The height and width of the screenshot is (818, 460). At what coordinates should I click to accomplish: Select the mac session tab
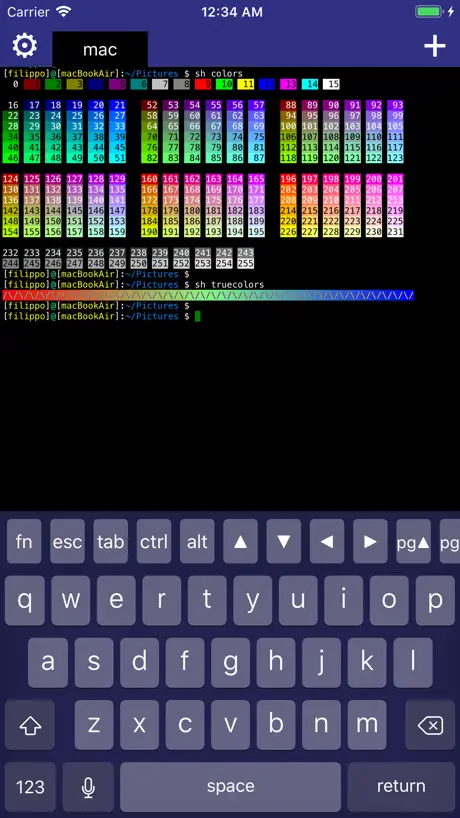100,50
